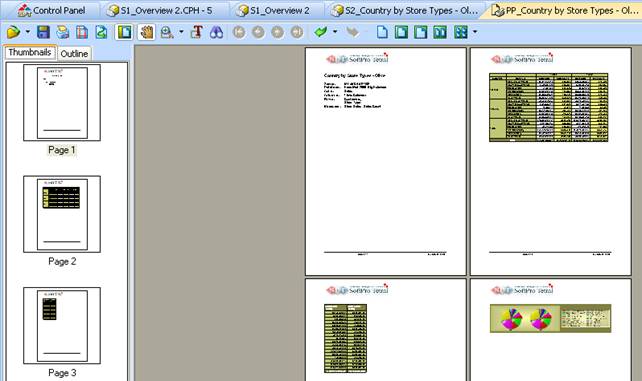The image size is (642, 381).
Task: Select the Page 2 thumbnail
Action: click(x=62, y=214)
